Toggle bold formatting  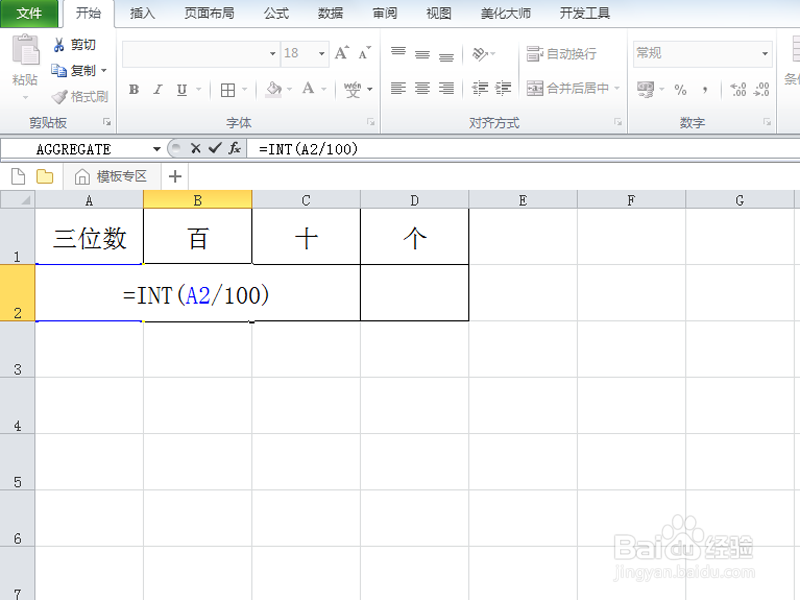coord(134,90)
